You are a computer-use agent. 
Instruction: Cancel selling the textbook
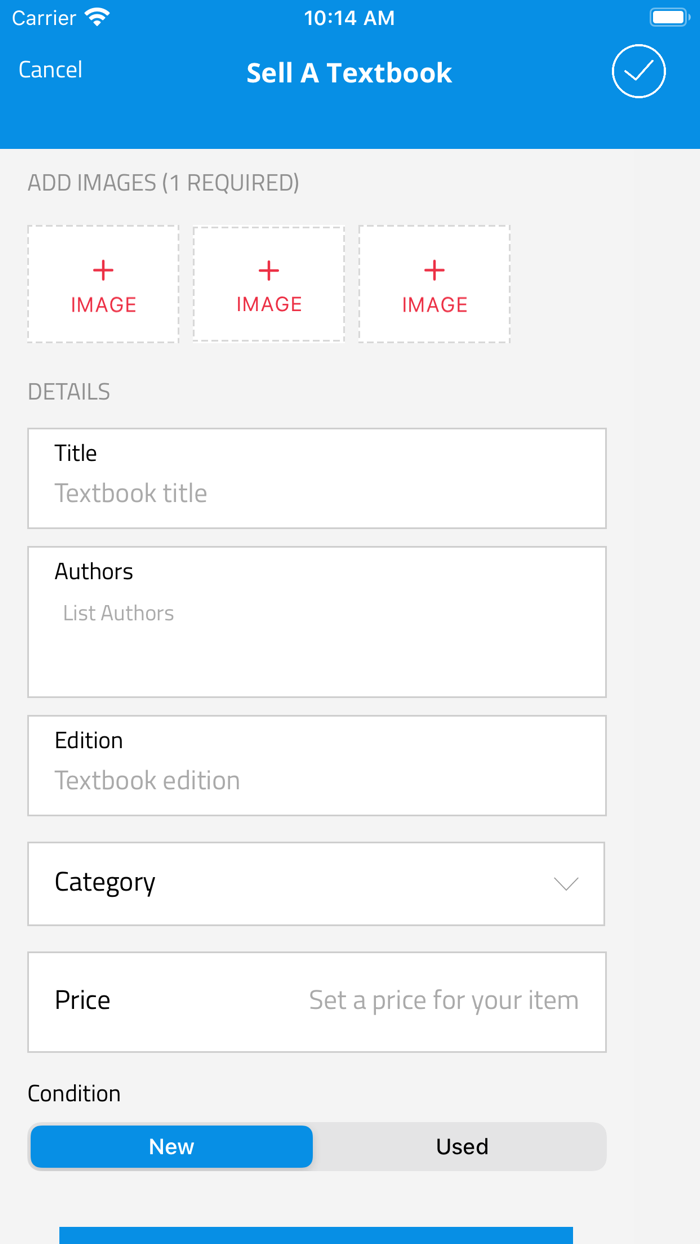coord(50,70)
